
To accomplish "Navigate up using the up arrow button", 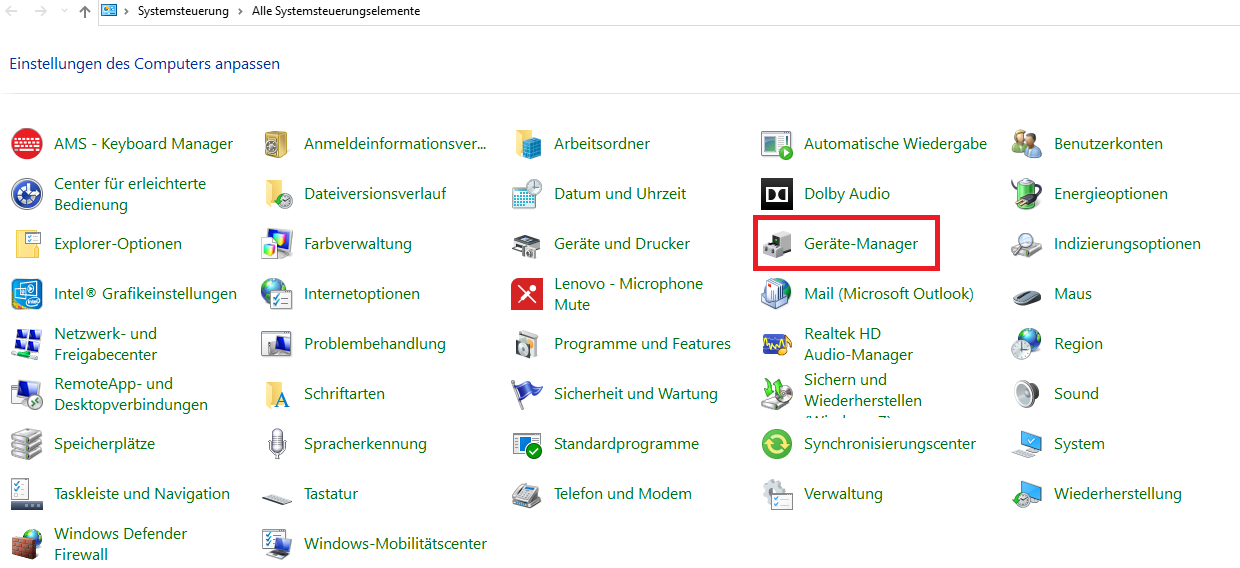I will pos(84,11).
